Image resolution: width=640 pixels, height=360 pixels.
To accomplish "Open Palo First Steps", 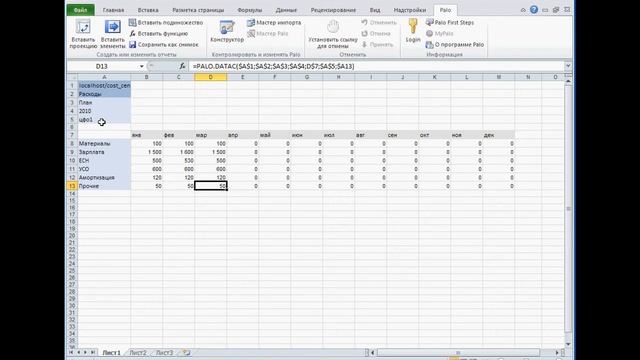I will 450,22.
